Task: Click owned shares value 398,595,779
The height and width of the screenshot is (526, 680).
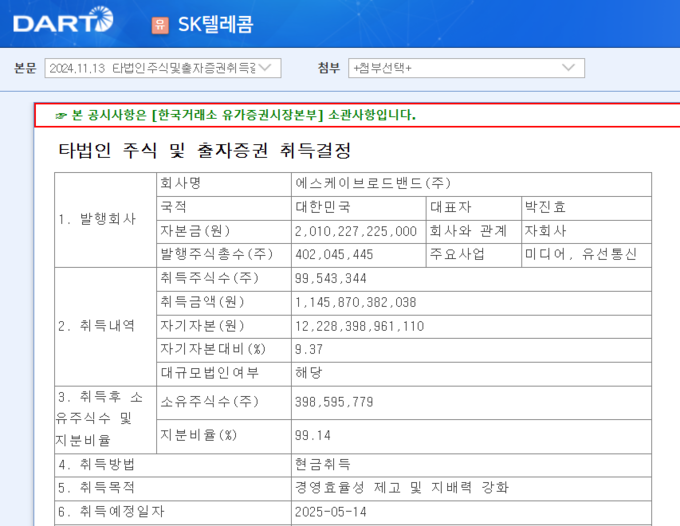Action: pyautogui.click(x=334, y=402)
